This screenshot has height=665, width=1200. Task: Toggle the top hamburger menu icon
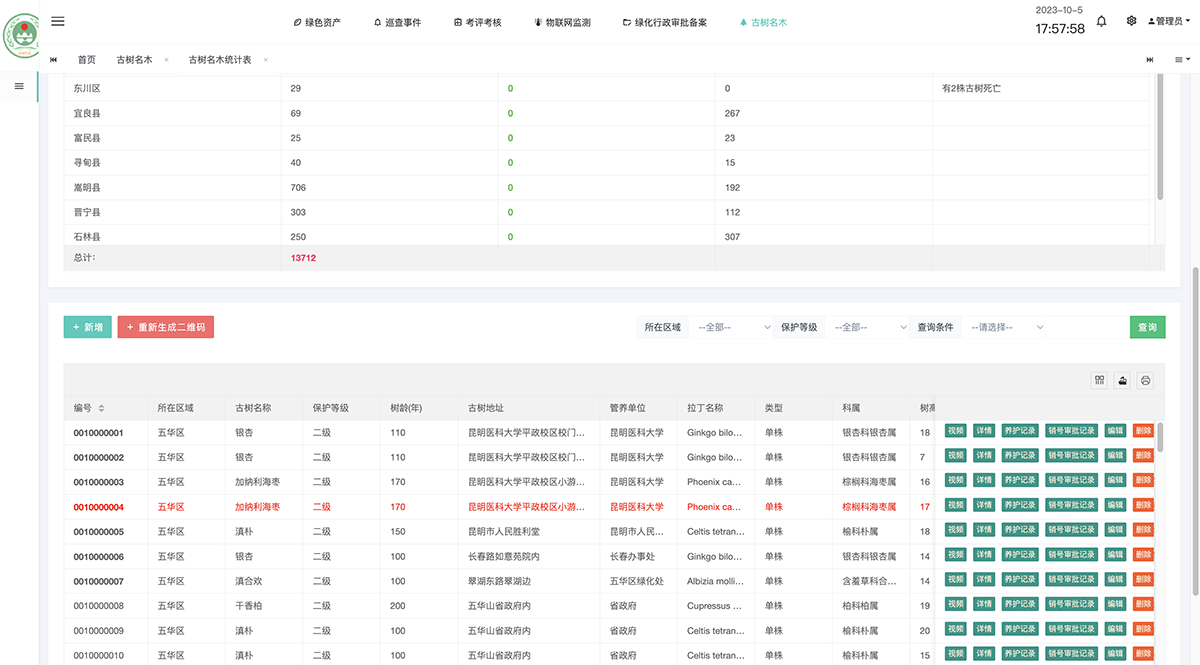tap(58, 21)
